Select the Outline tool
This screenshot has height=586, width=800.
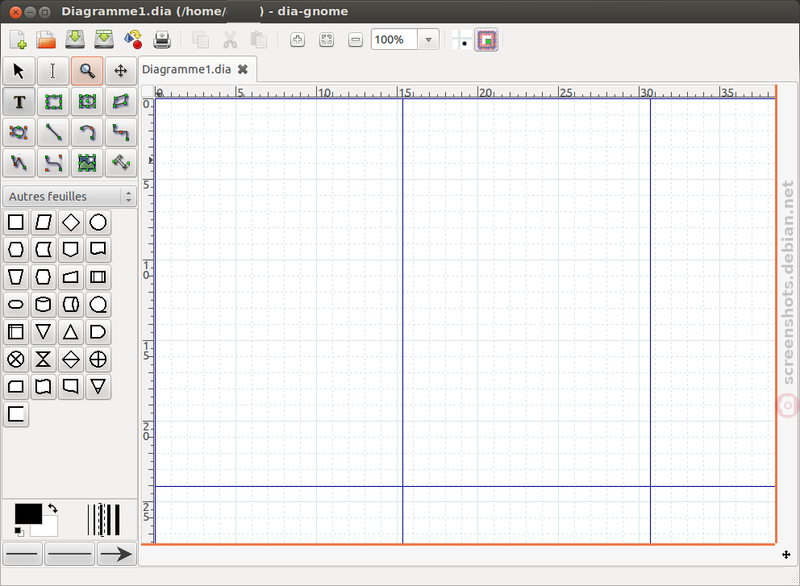pyautogui.click(x=120, y=163)
